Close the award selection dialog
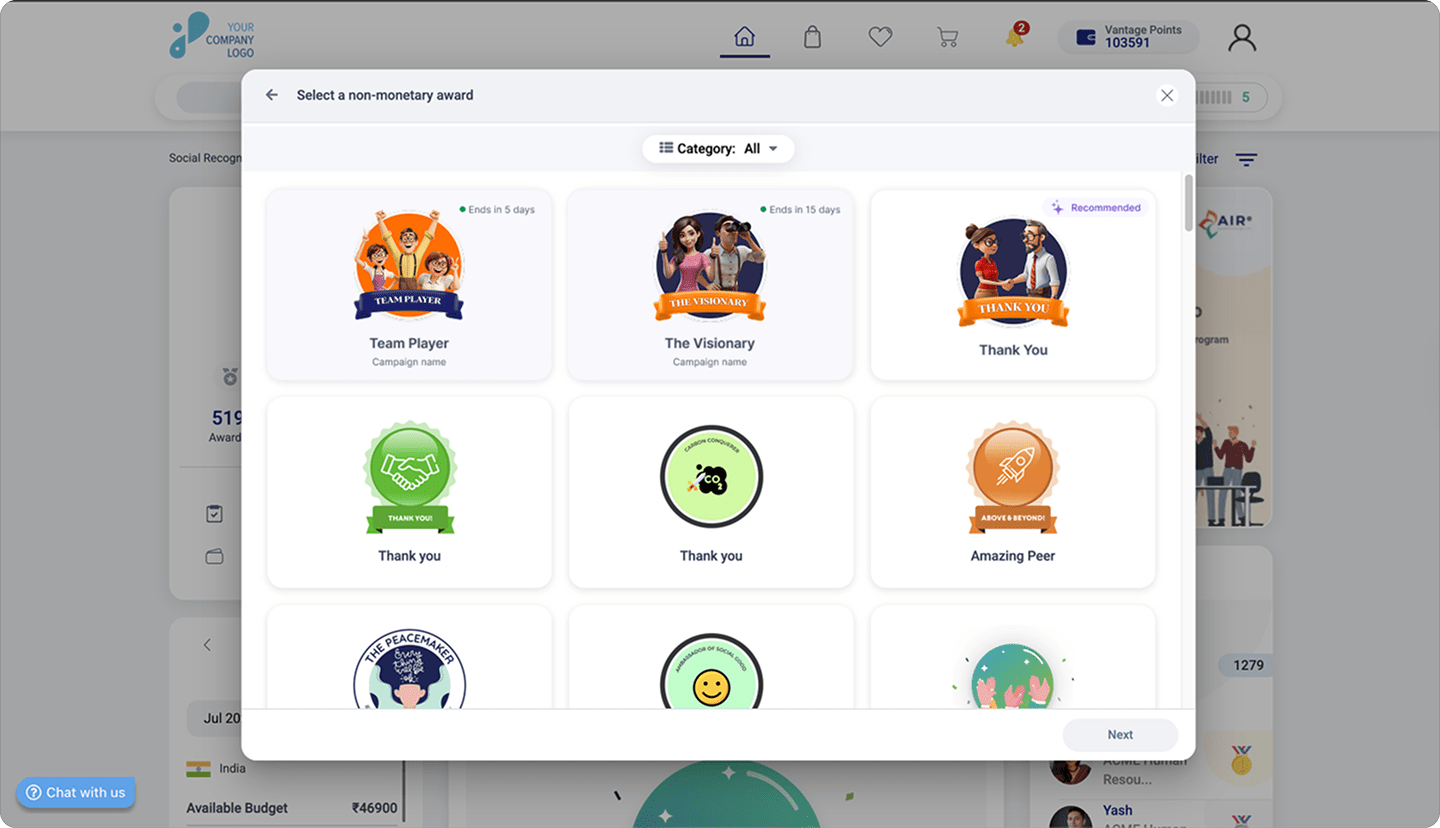 pos(1166,95)
